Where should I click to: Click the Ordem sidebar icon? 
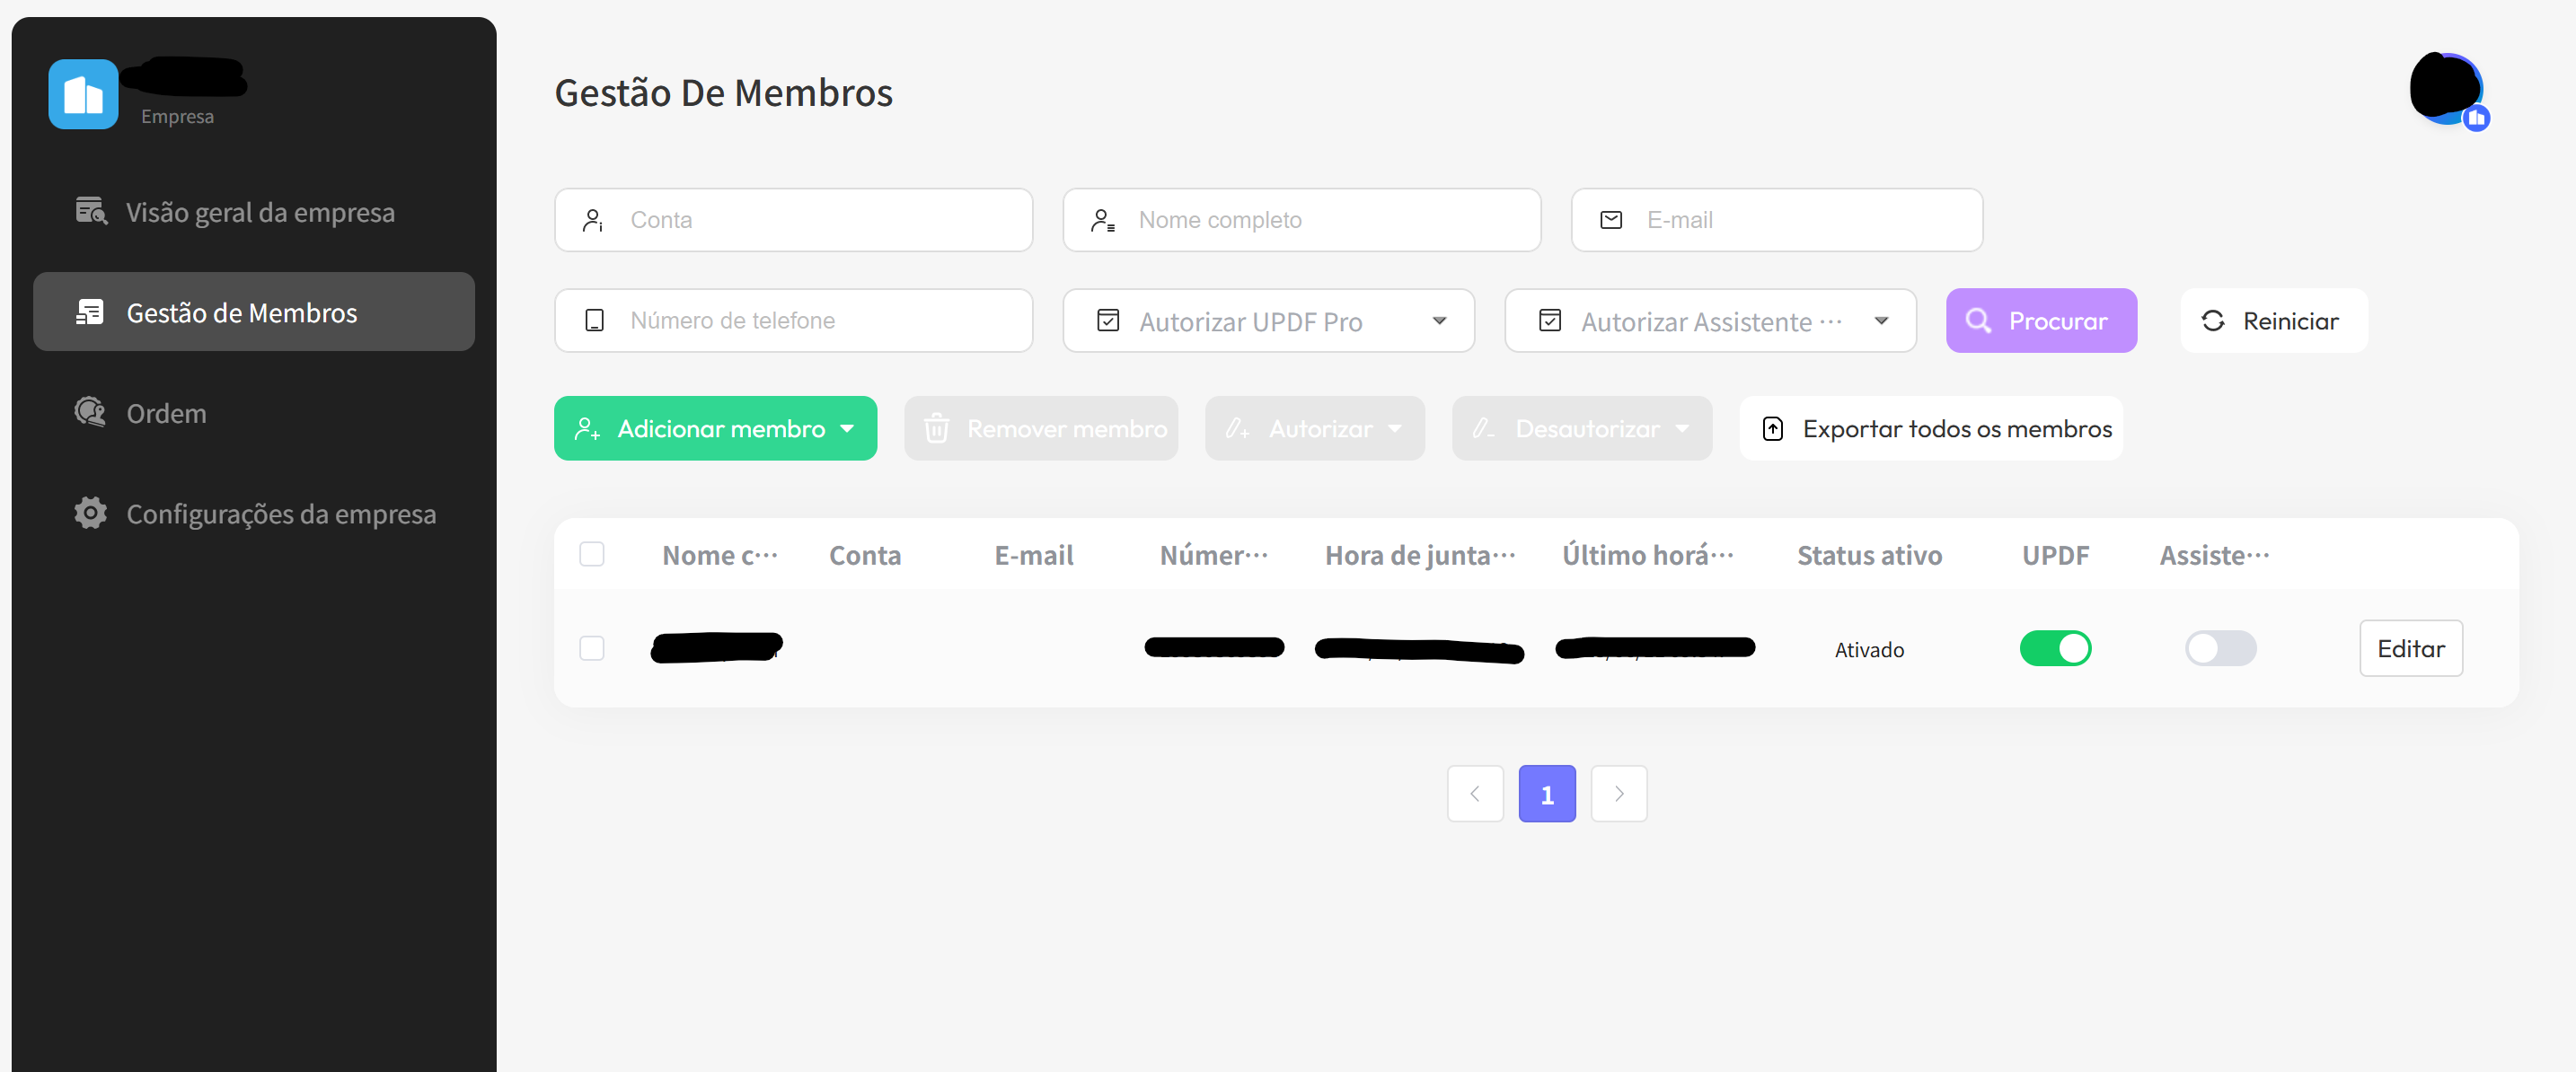tap(90, 412)
